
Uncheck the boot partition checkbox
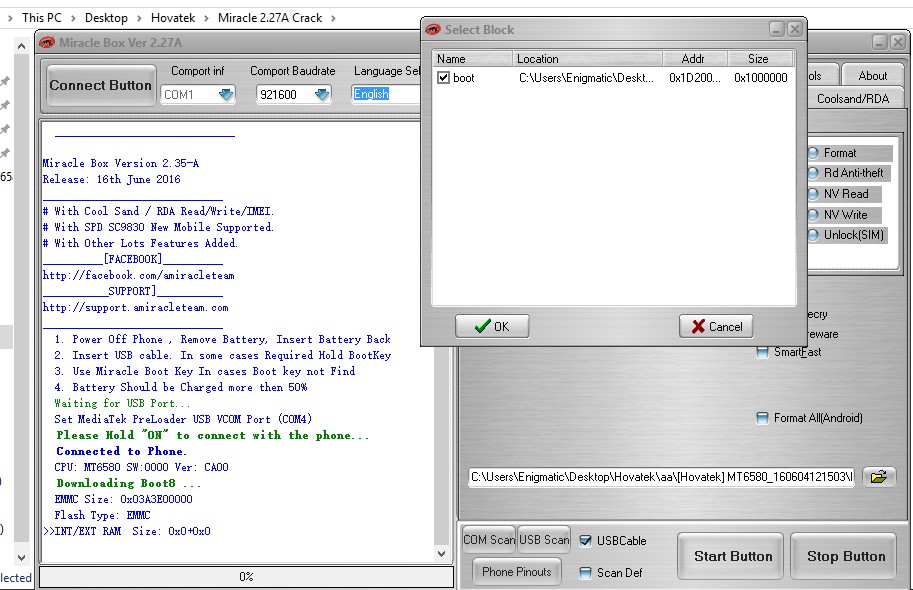(444, 78)
